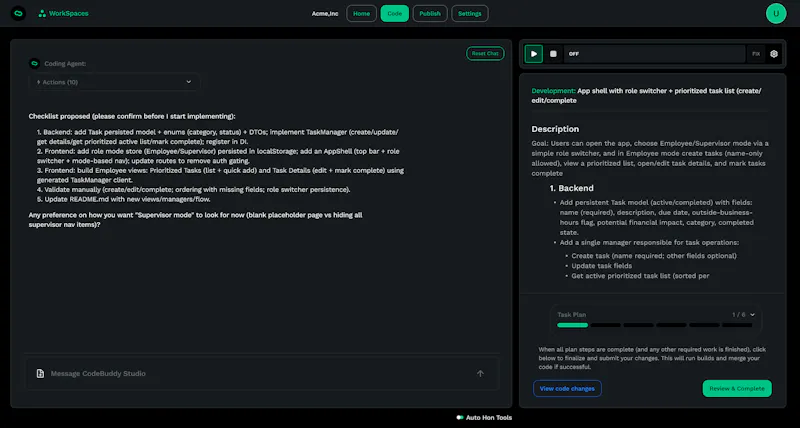Open the Settings tab

point(469,14)
